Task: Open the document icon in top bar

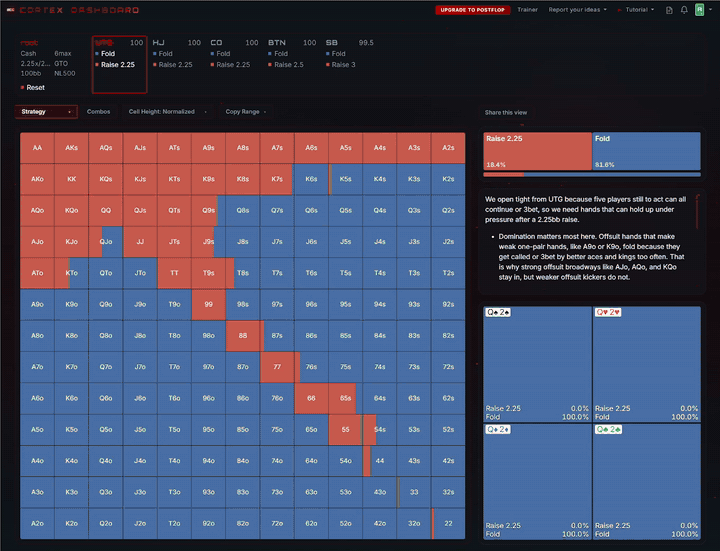Action: tap(669, 10)
